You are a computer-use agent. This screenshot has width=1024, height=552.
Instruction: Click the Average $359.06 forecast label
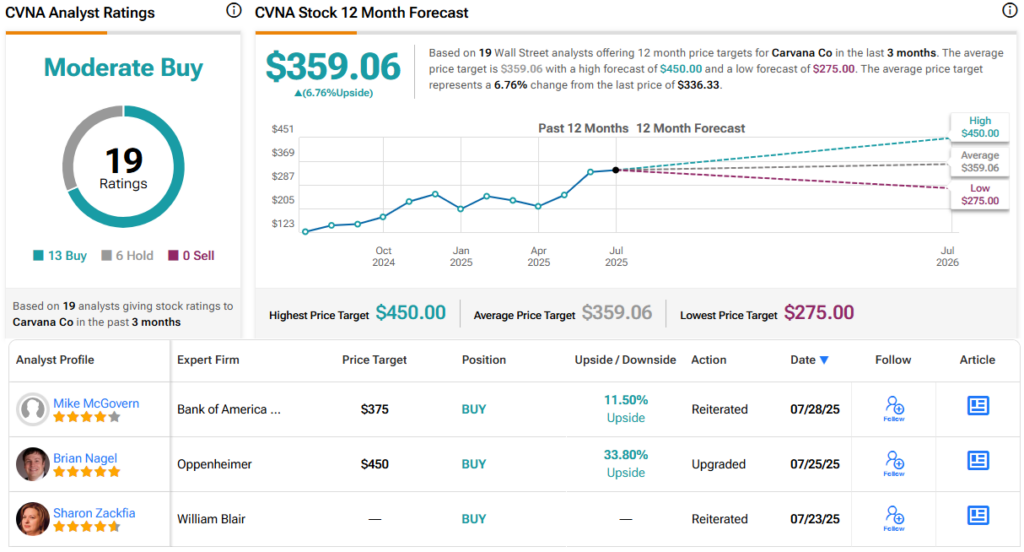pos(980,161)
